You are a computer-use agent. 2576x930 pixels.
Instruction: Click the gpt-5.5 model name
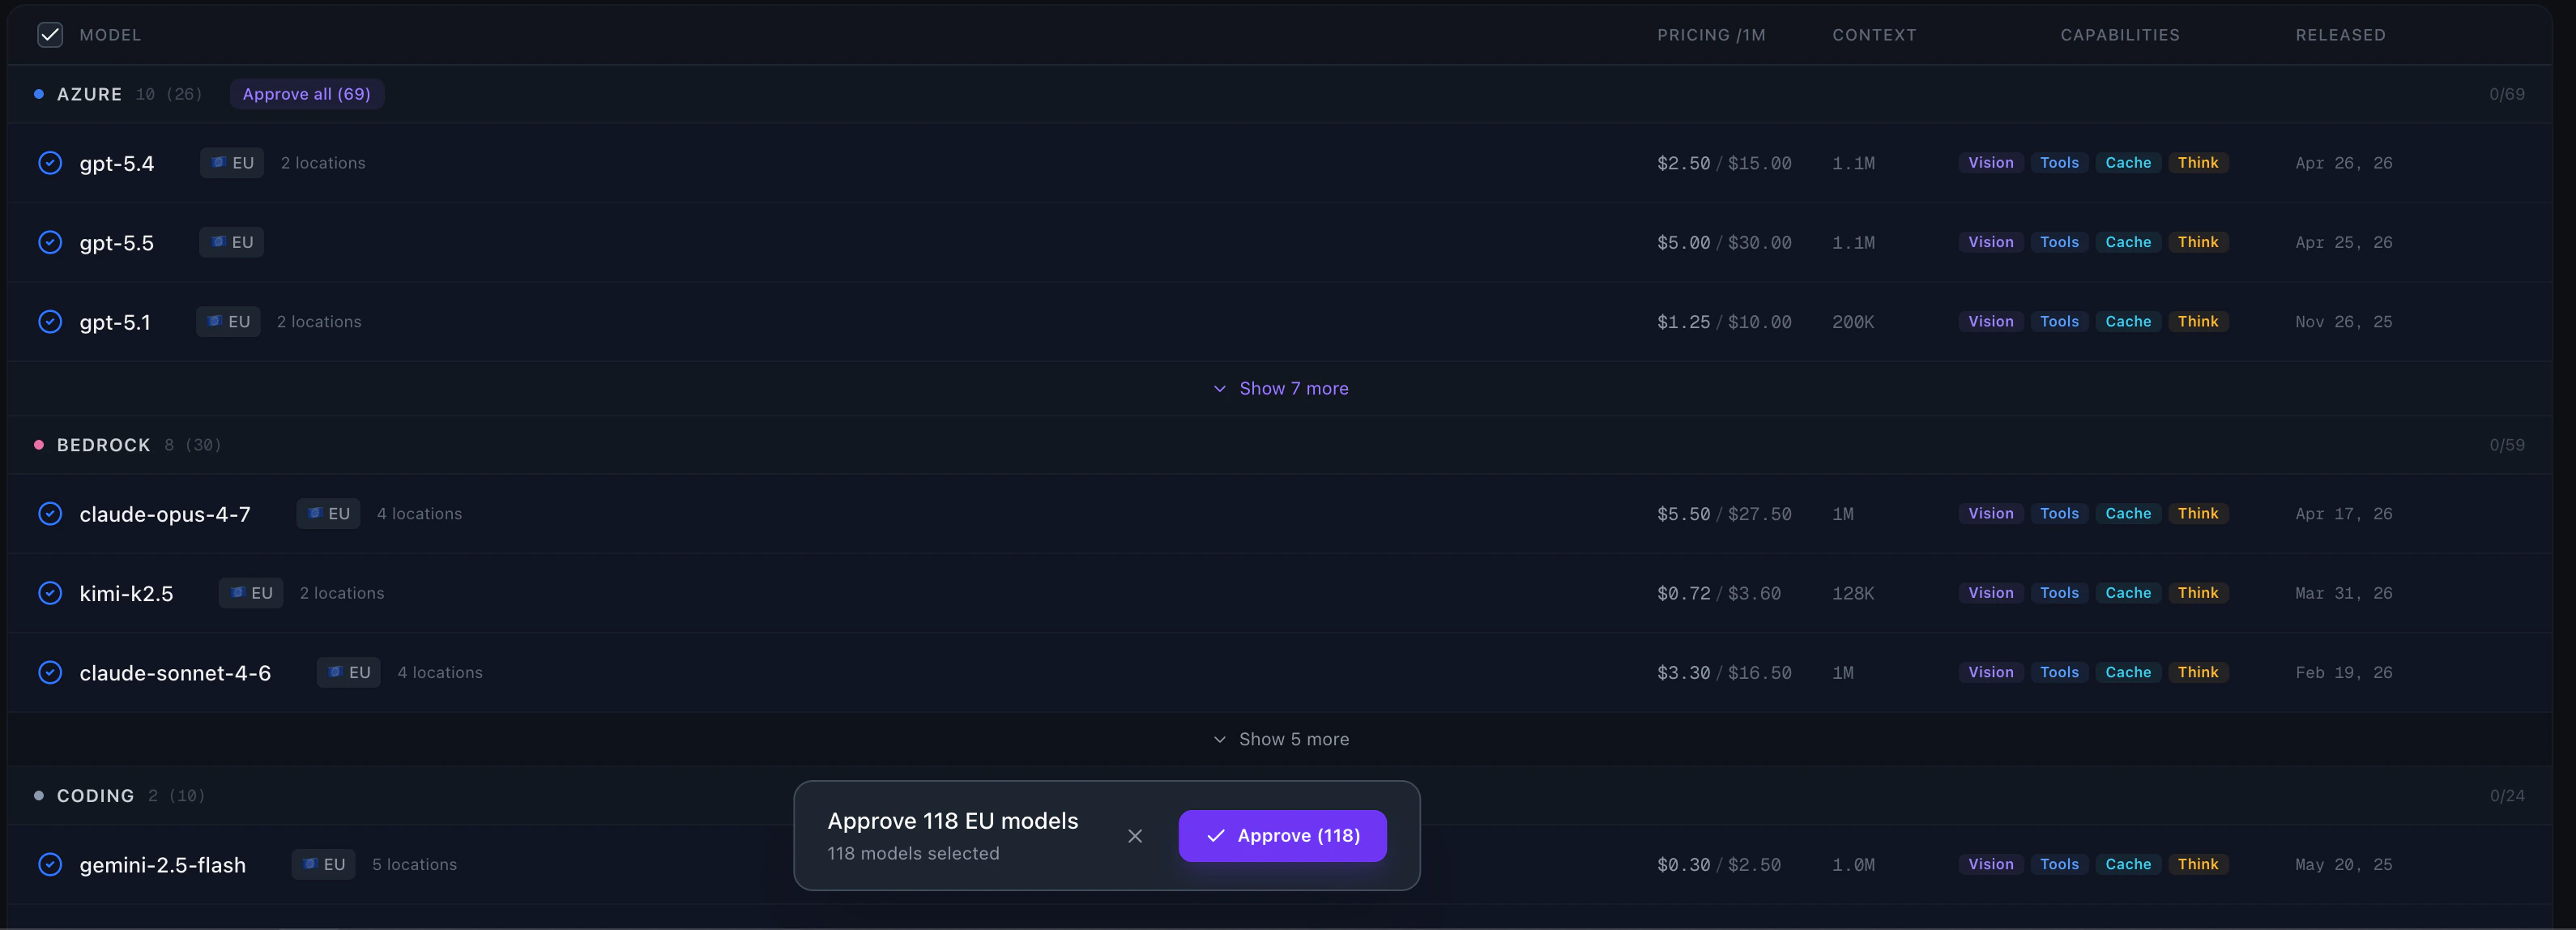tap(117, 242)
